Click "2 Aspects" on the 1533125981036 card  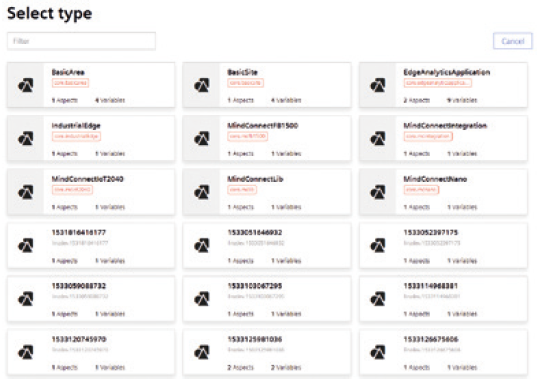tap(241, 368)
